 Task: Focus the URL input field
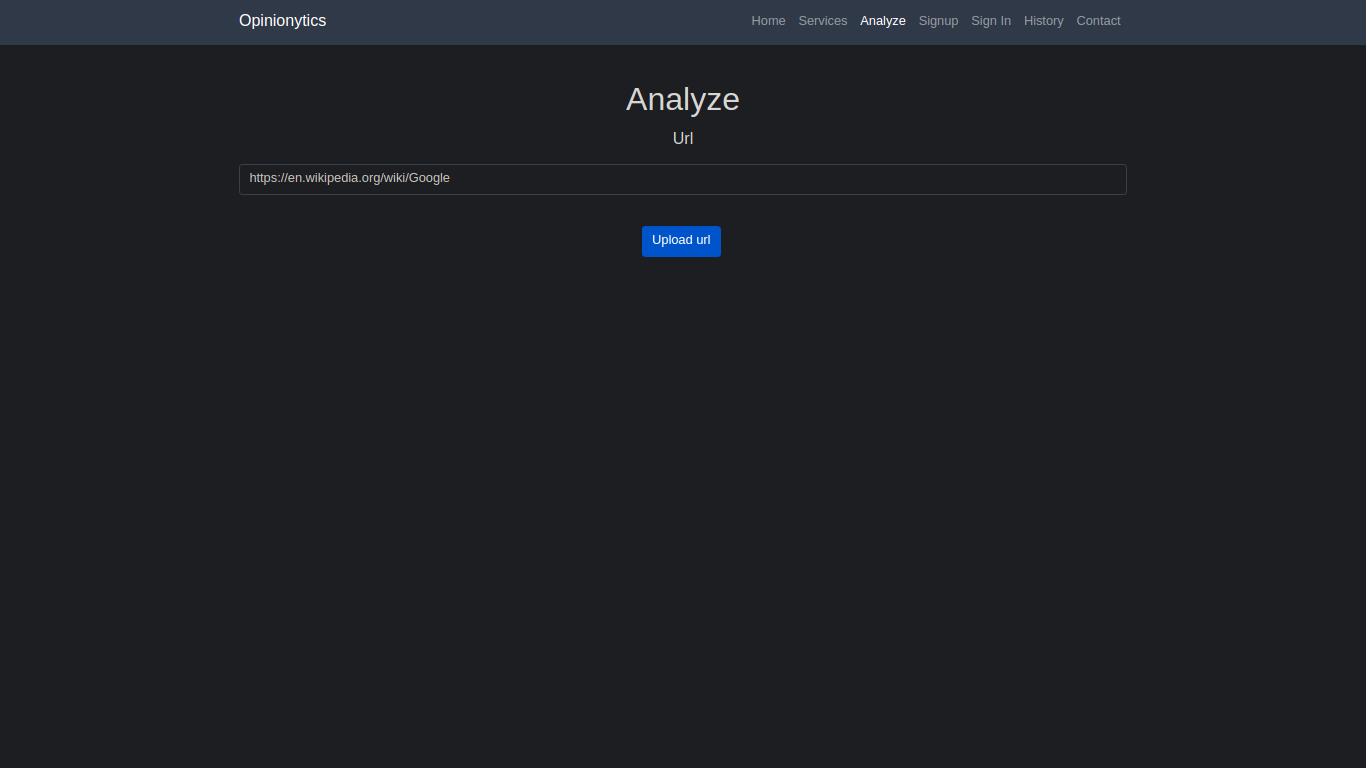coord(683,179)
